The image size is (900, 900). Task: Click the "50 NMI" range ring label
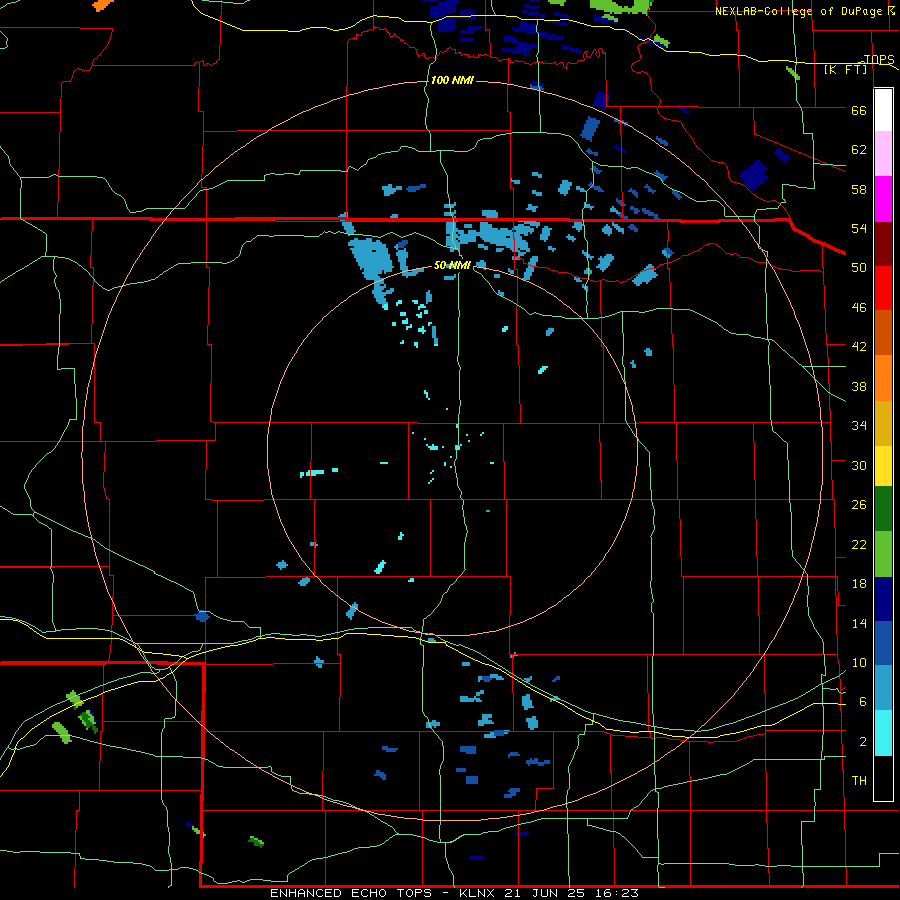pyautogui.click(x=452, y=265)
